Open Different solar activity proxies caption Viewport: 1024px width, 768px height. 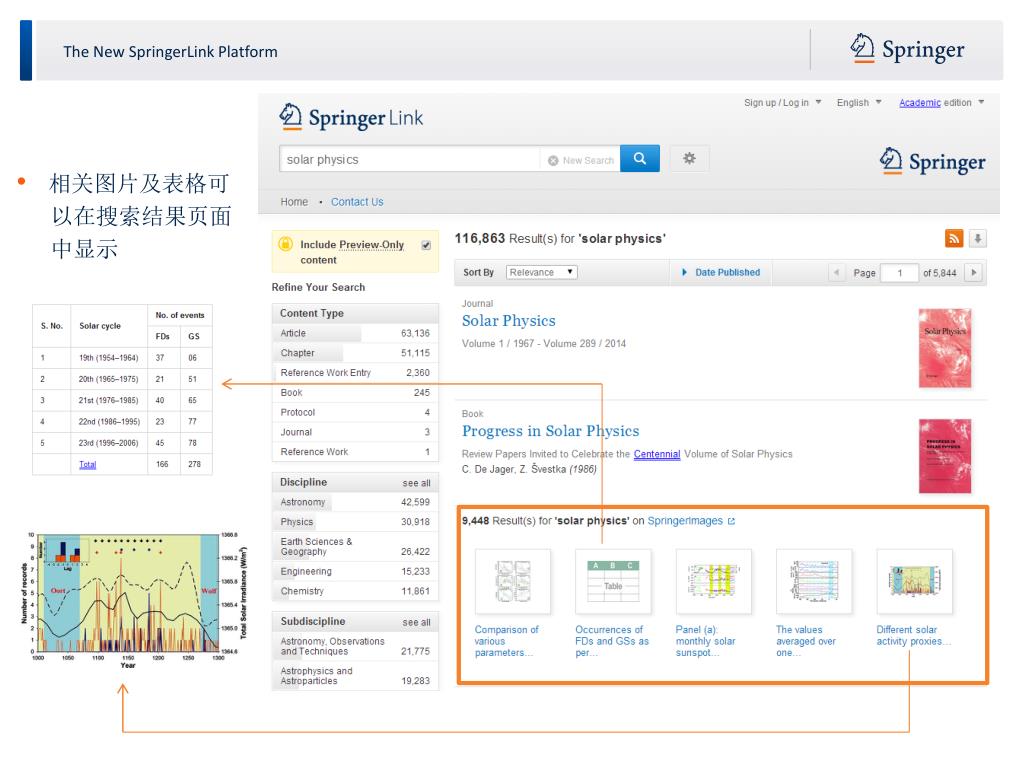(x=913, y=635)
